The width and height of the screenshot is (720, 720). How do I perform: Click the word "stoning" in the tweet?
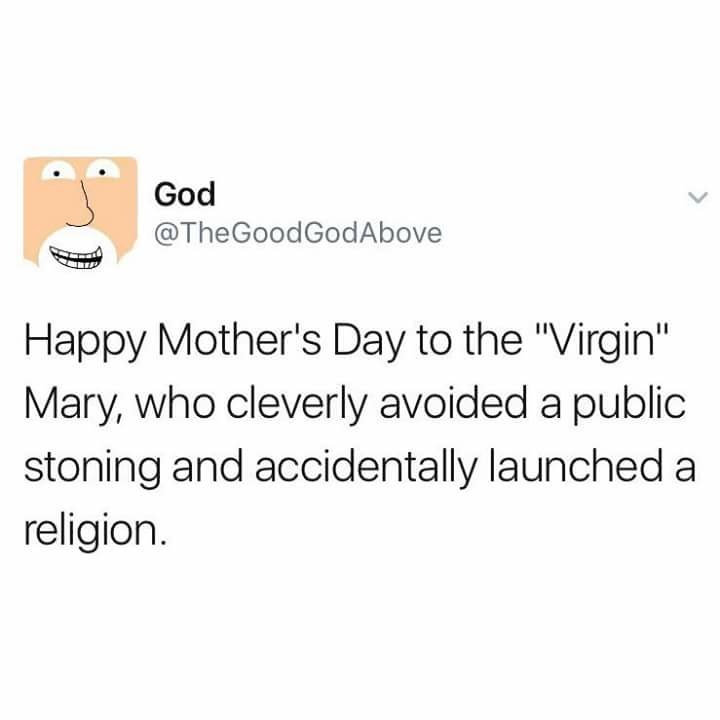point(92,468)
